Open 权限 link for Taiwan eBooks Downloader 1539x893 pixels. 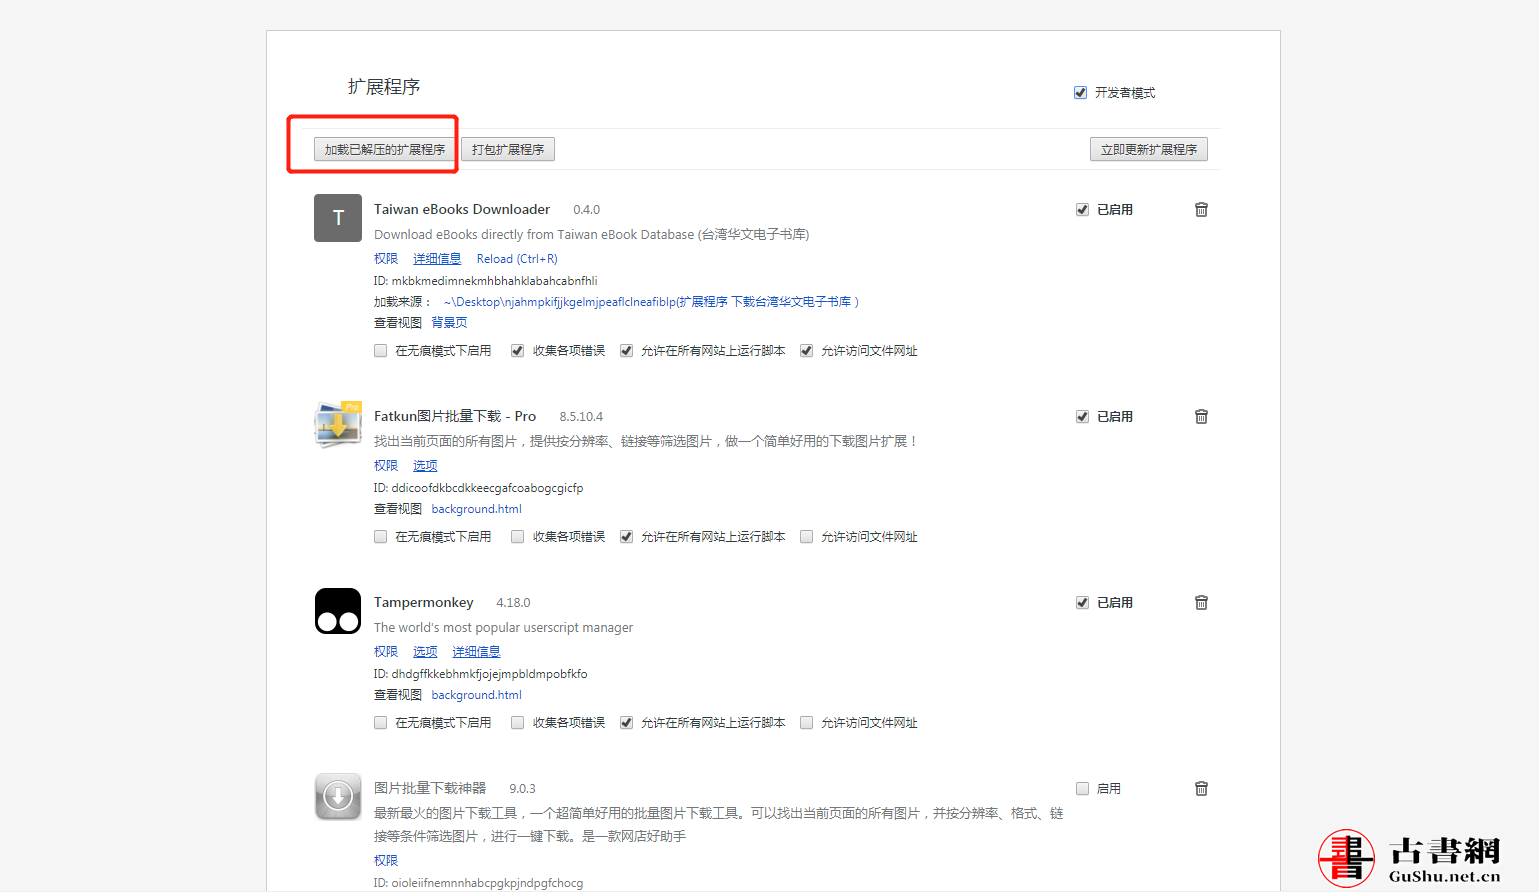386,259
